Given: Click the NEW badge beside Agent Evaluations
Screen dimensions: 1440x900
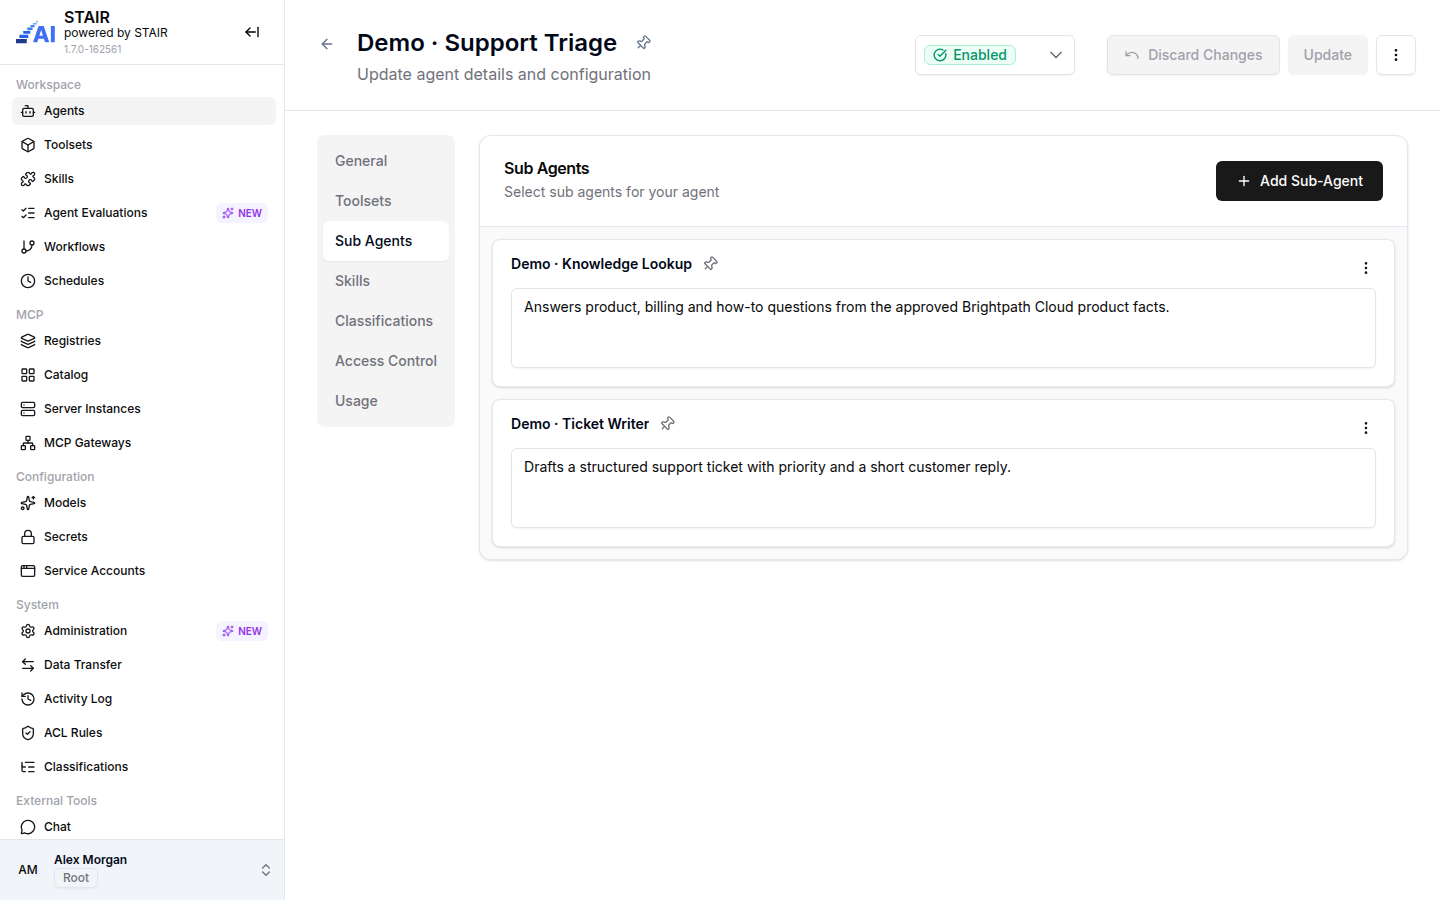Looking at the screenshot, I should pyautogui.click(x=242, y=213).
